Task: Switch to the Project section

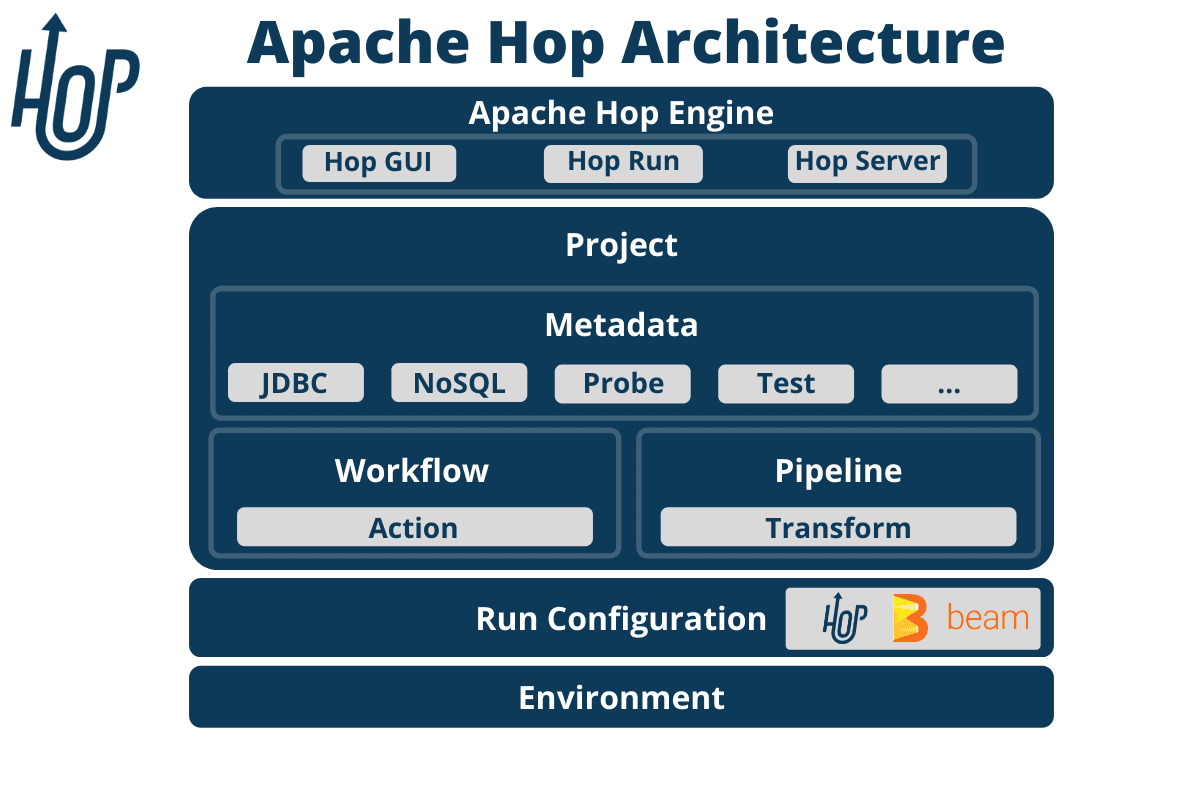Action: point(622,245)
